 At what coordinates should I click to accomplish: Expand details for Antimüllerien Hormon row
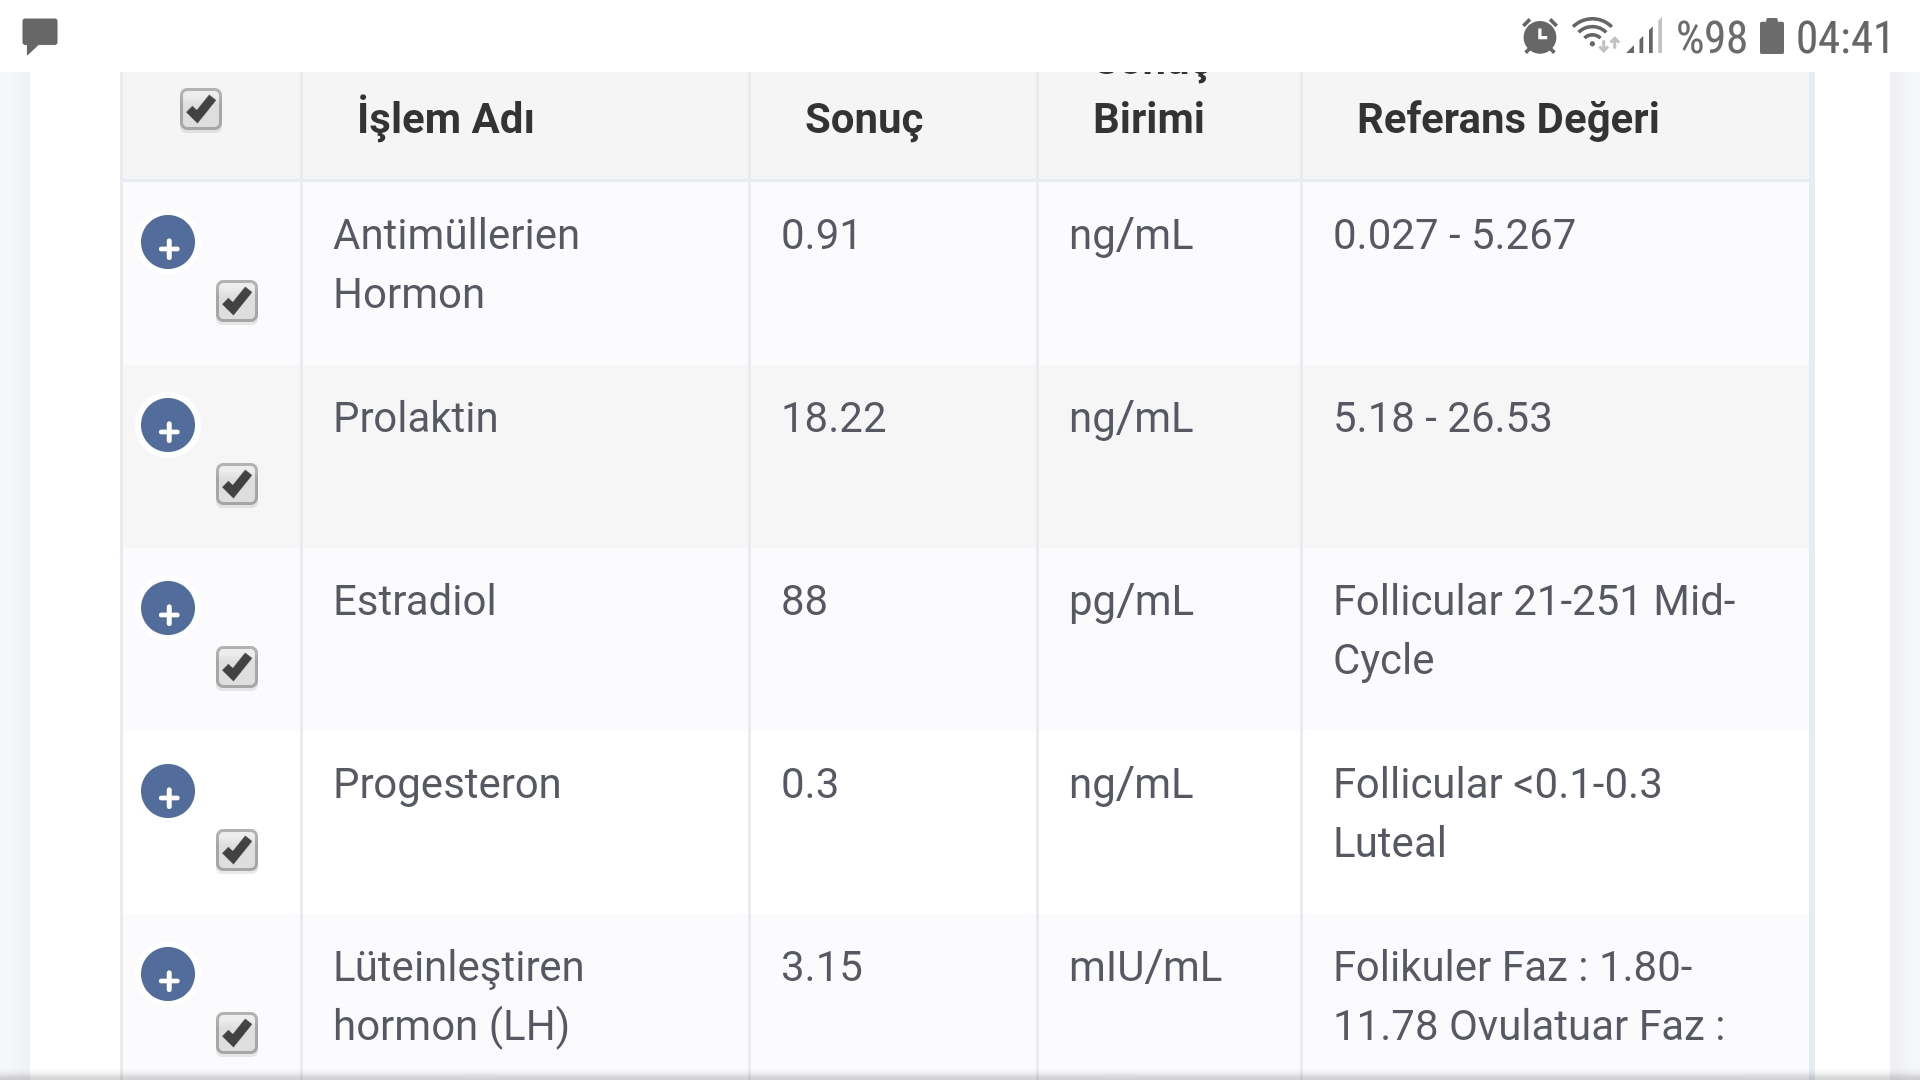(x=168, y=243)
